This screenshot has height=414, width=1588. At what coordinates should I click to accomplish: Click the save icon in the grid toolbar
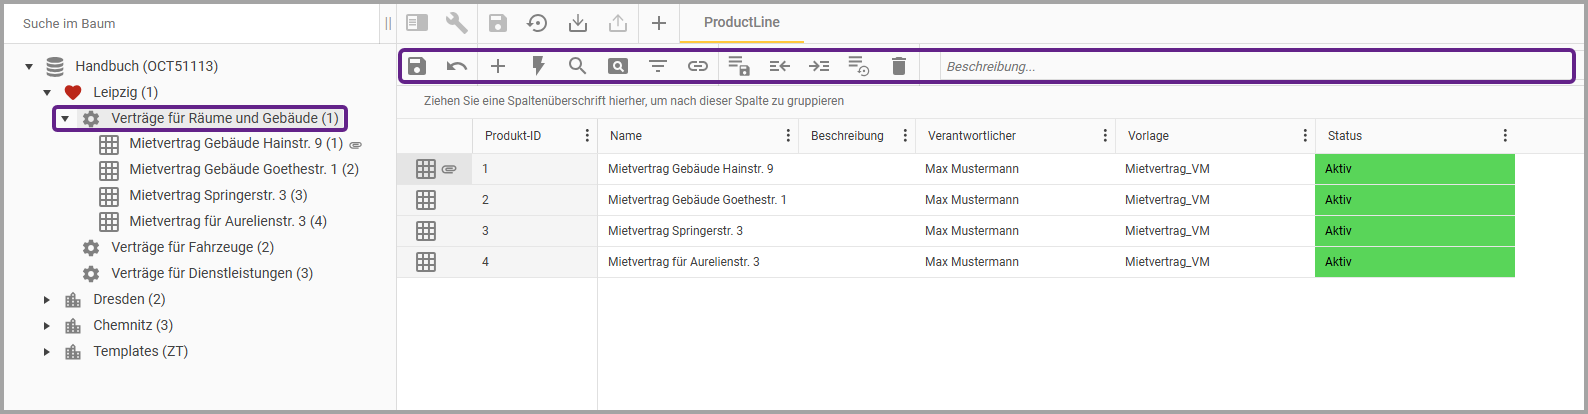(417, 66)
